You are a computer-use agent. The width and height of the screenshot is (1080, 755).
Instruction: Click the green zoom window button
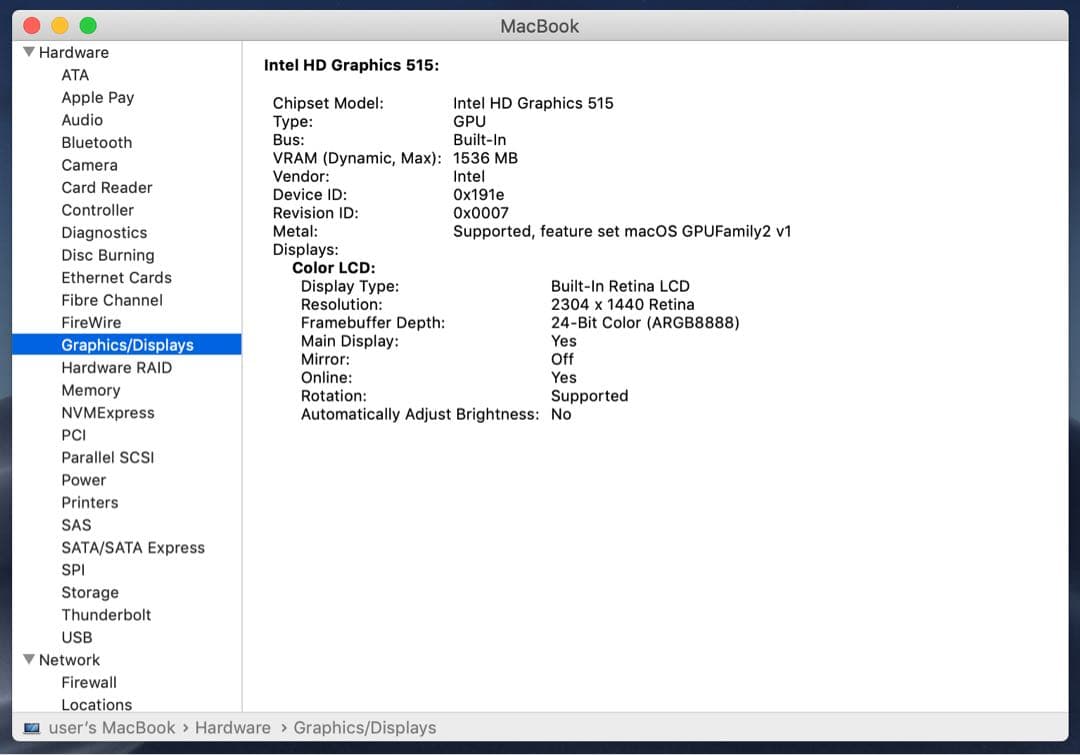pyautogui.click(x=88, y=26)
